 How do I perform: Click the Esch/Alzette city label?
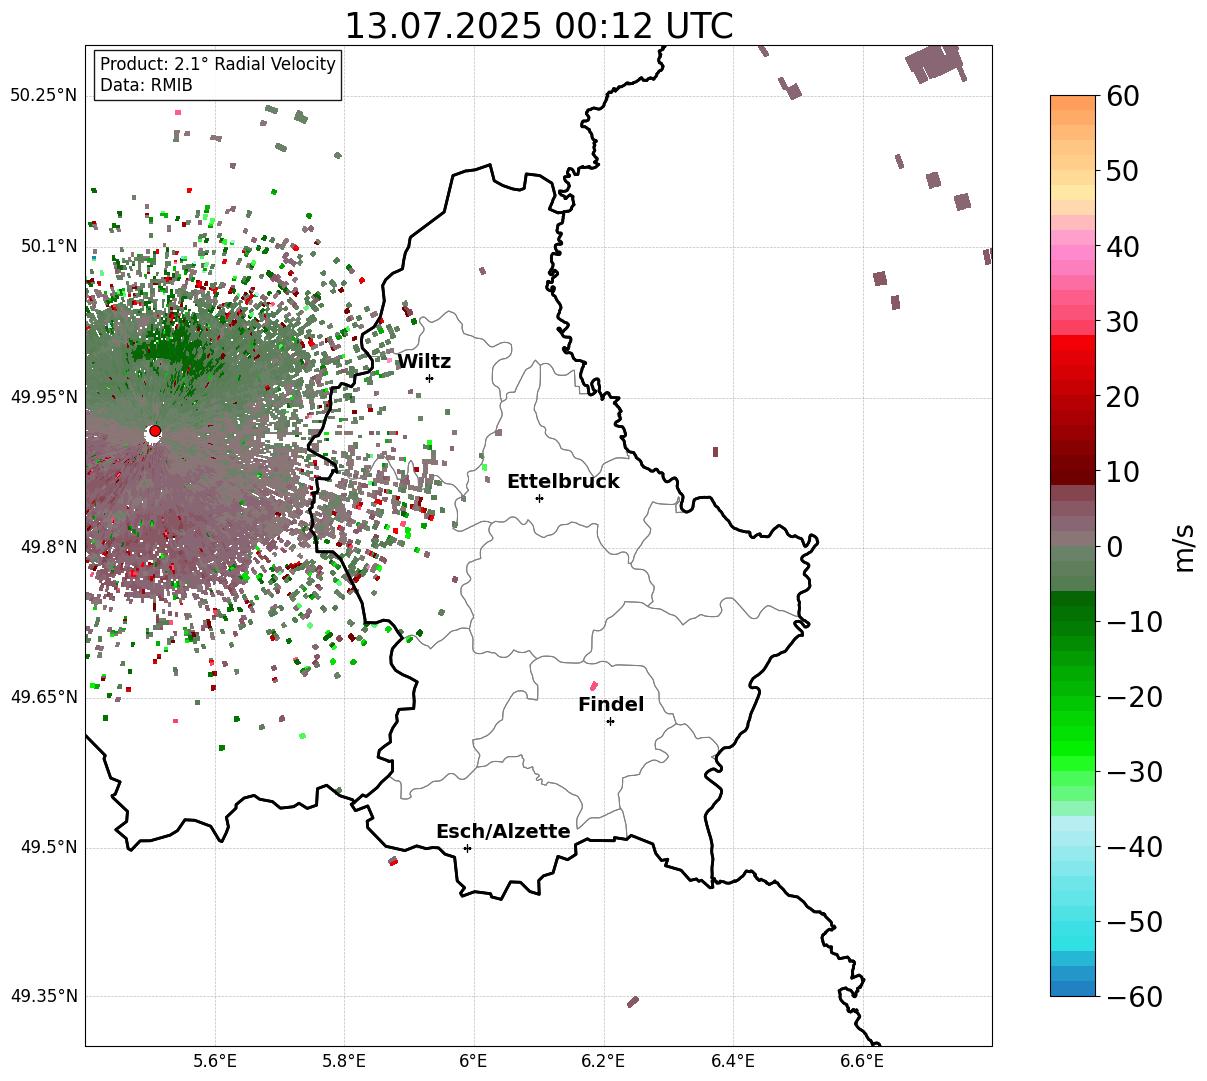point(503,832)
